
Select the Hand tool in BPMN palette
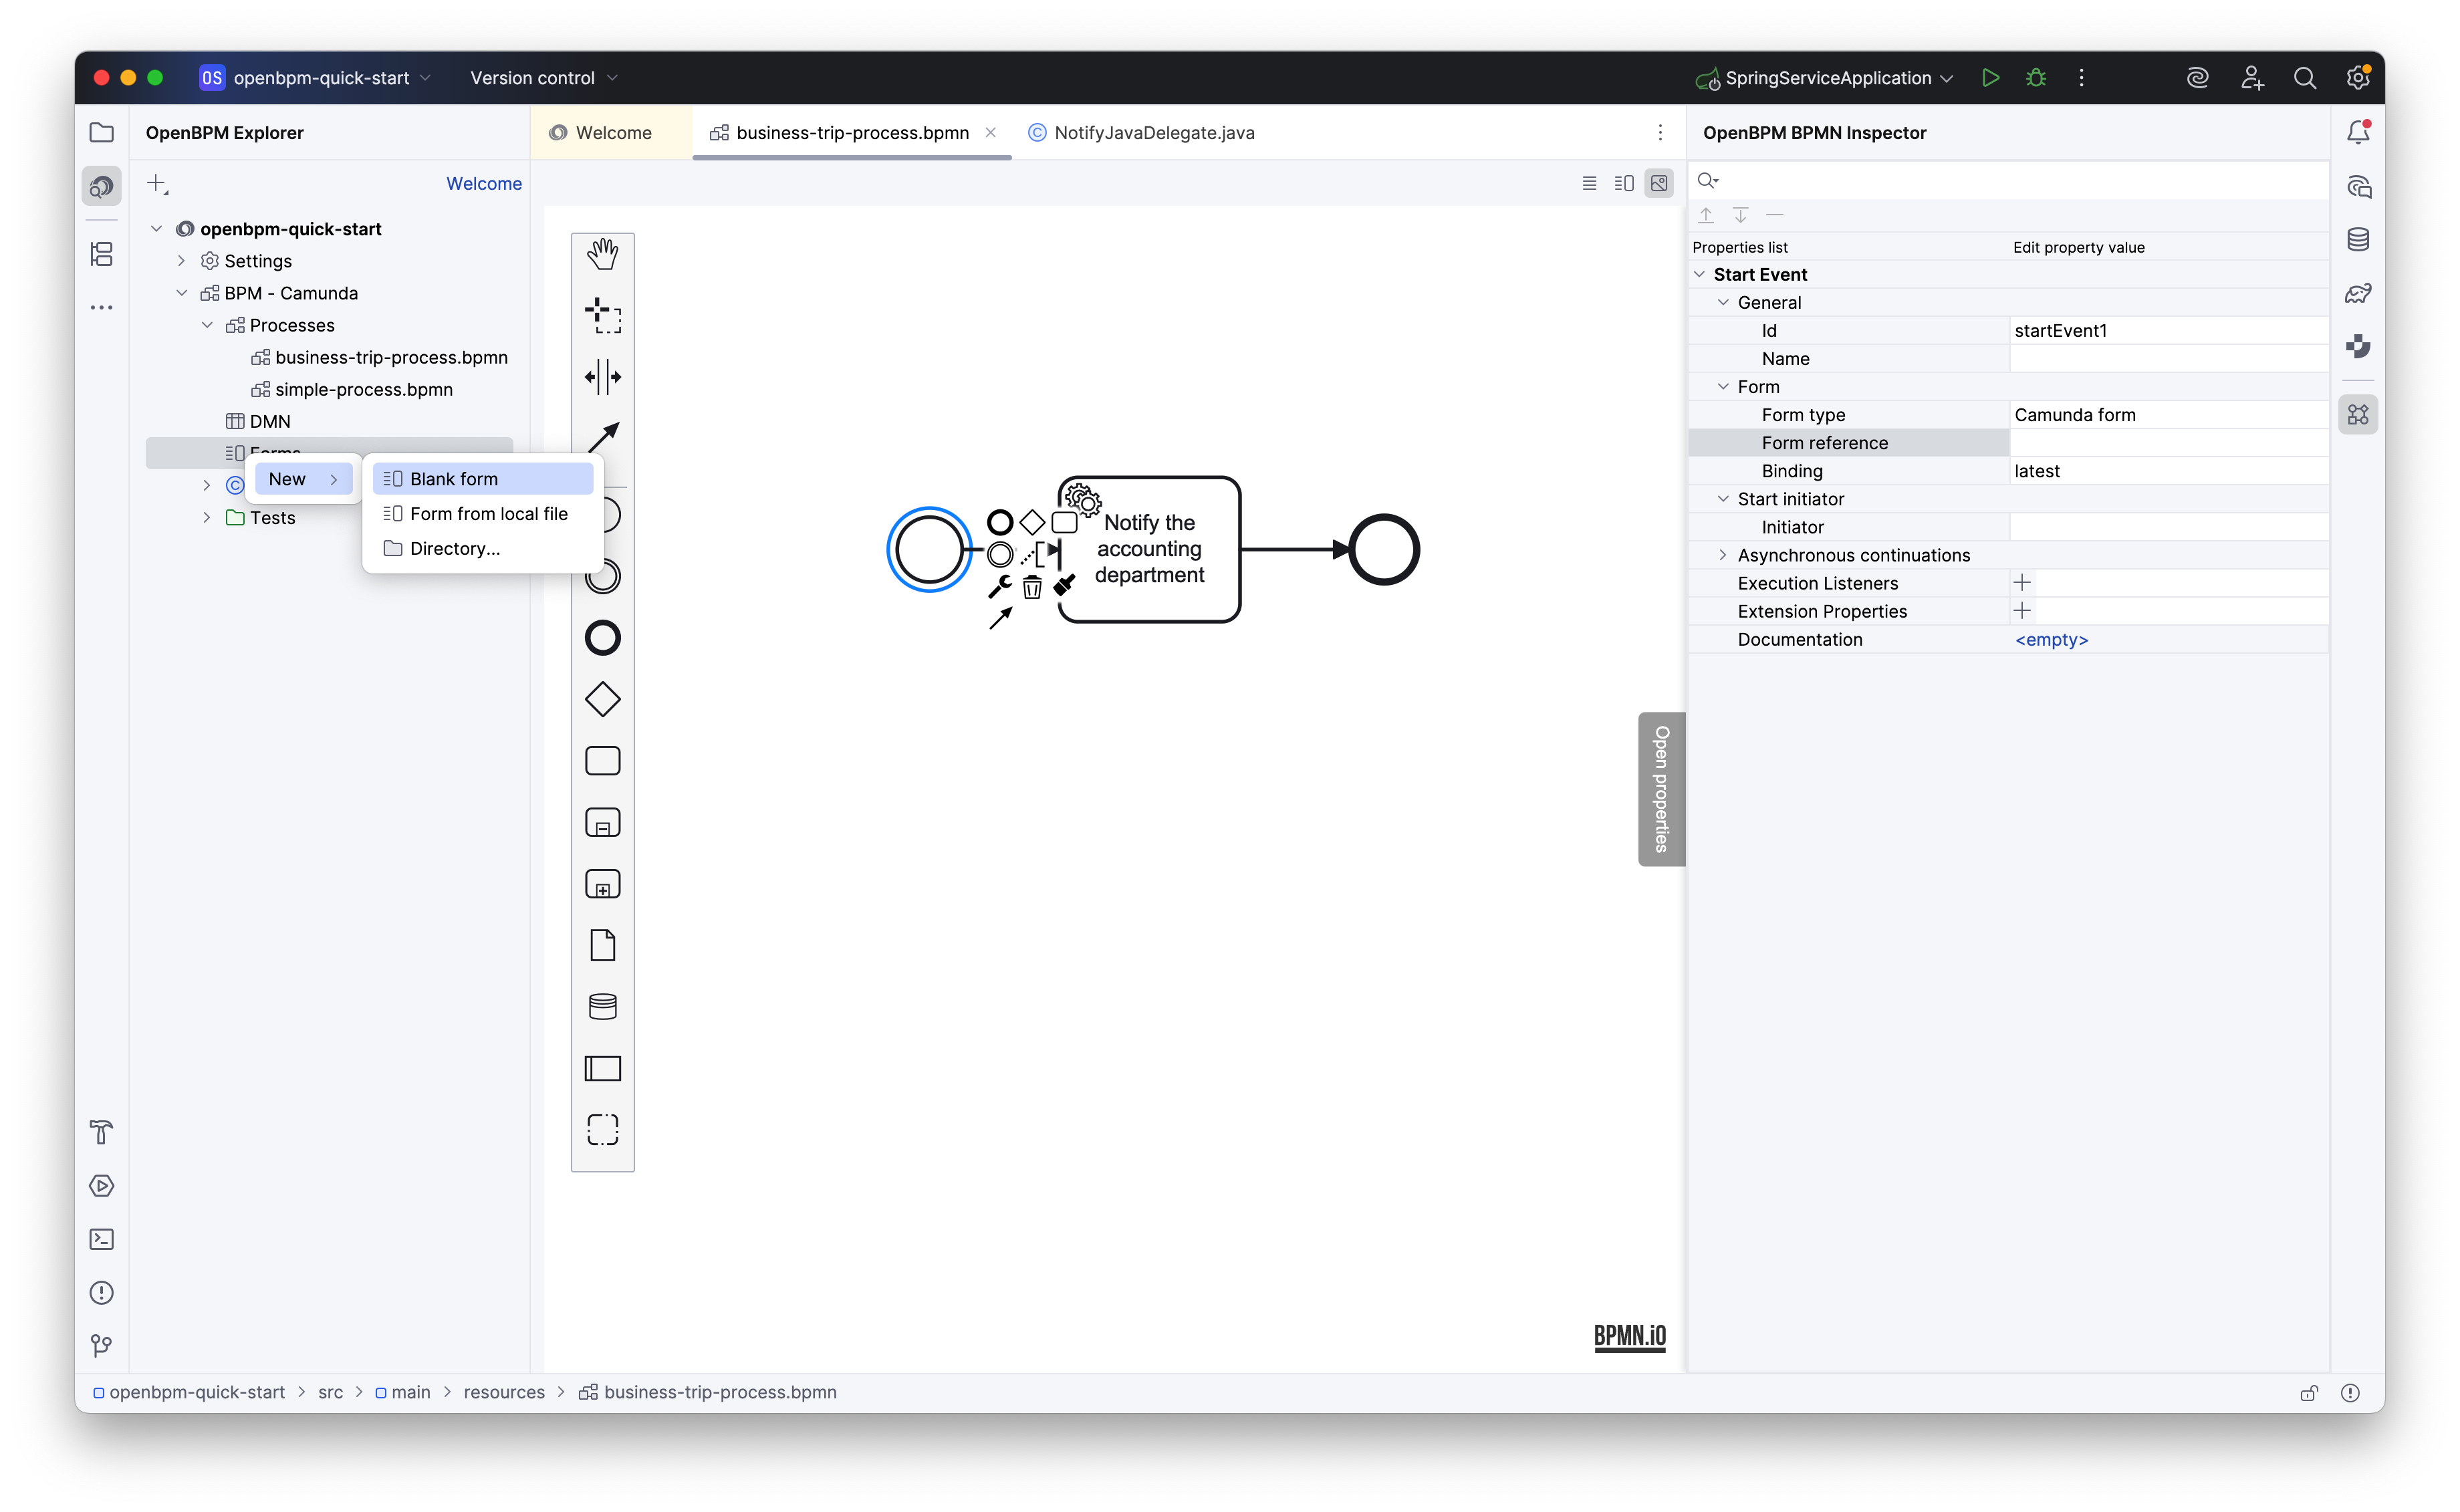click(602, 254)
